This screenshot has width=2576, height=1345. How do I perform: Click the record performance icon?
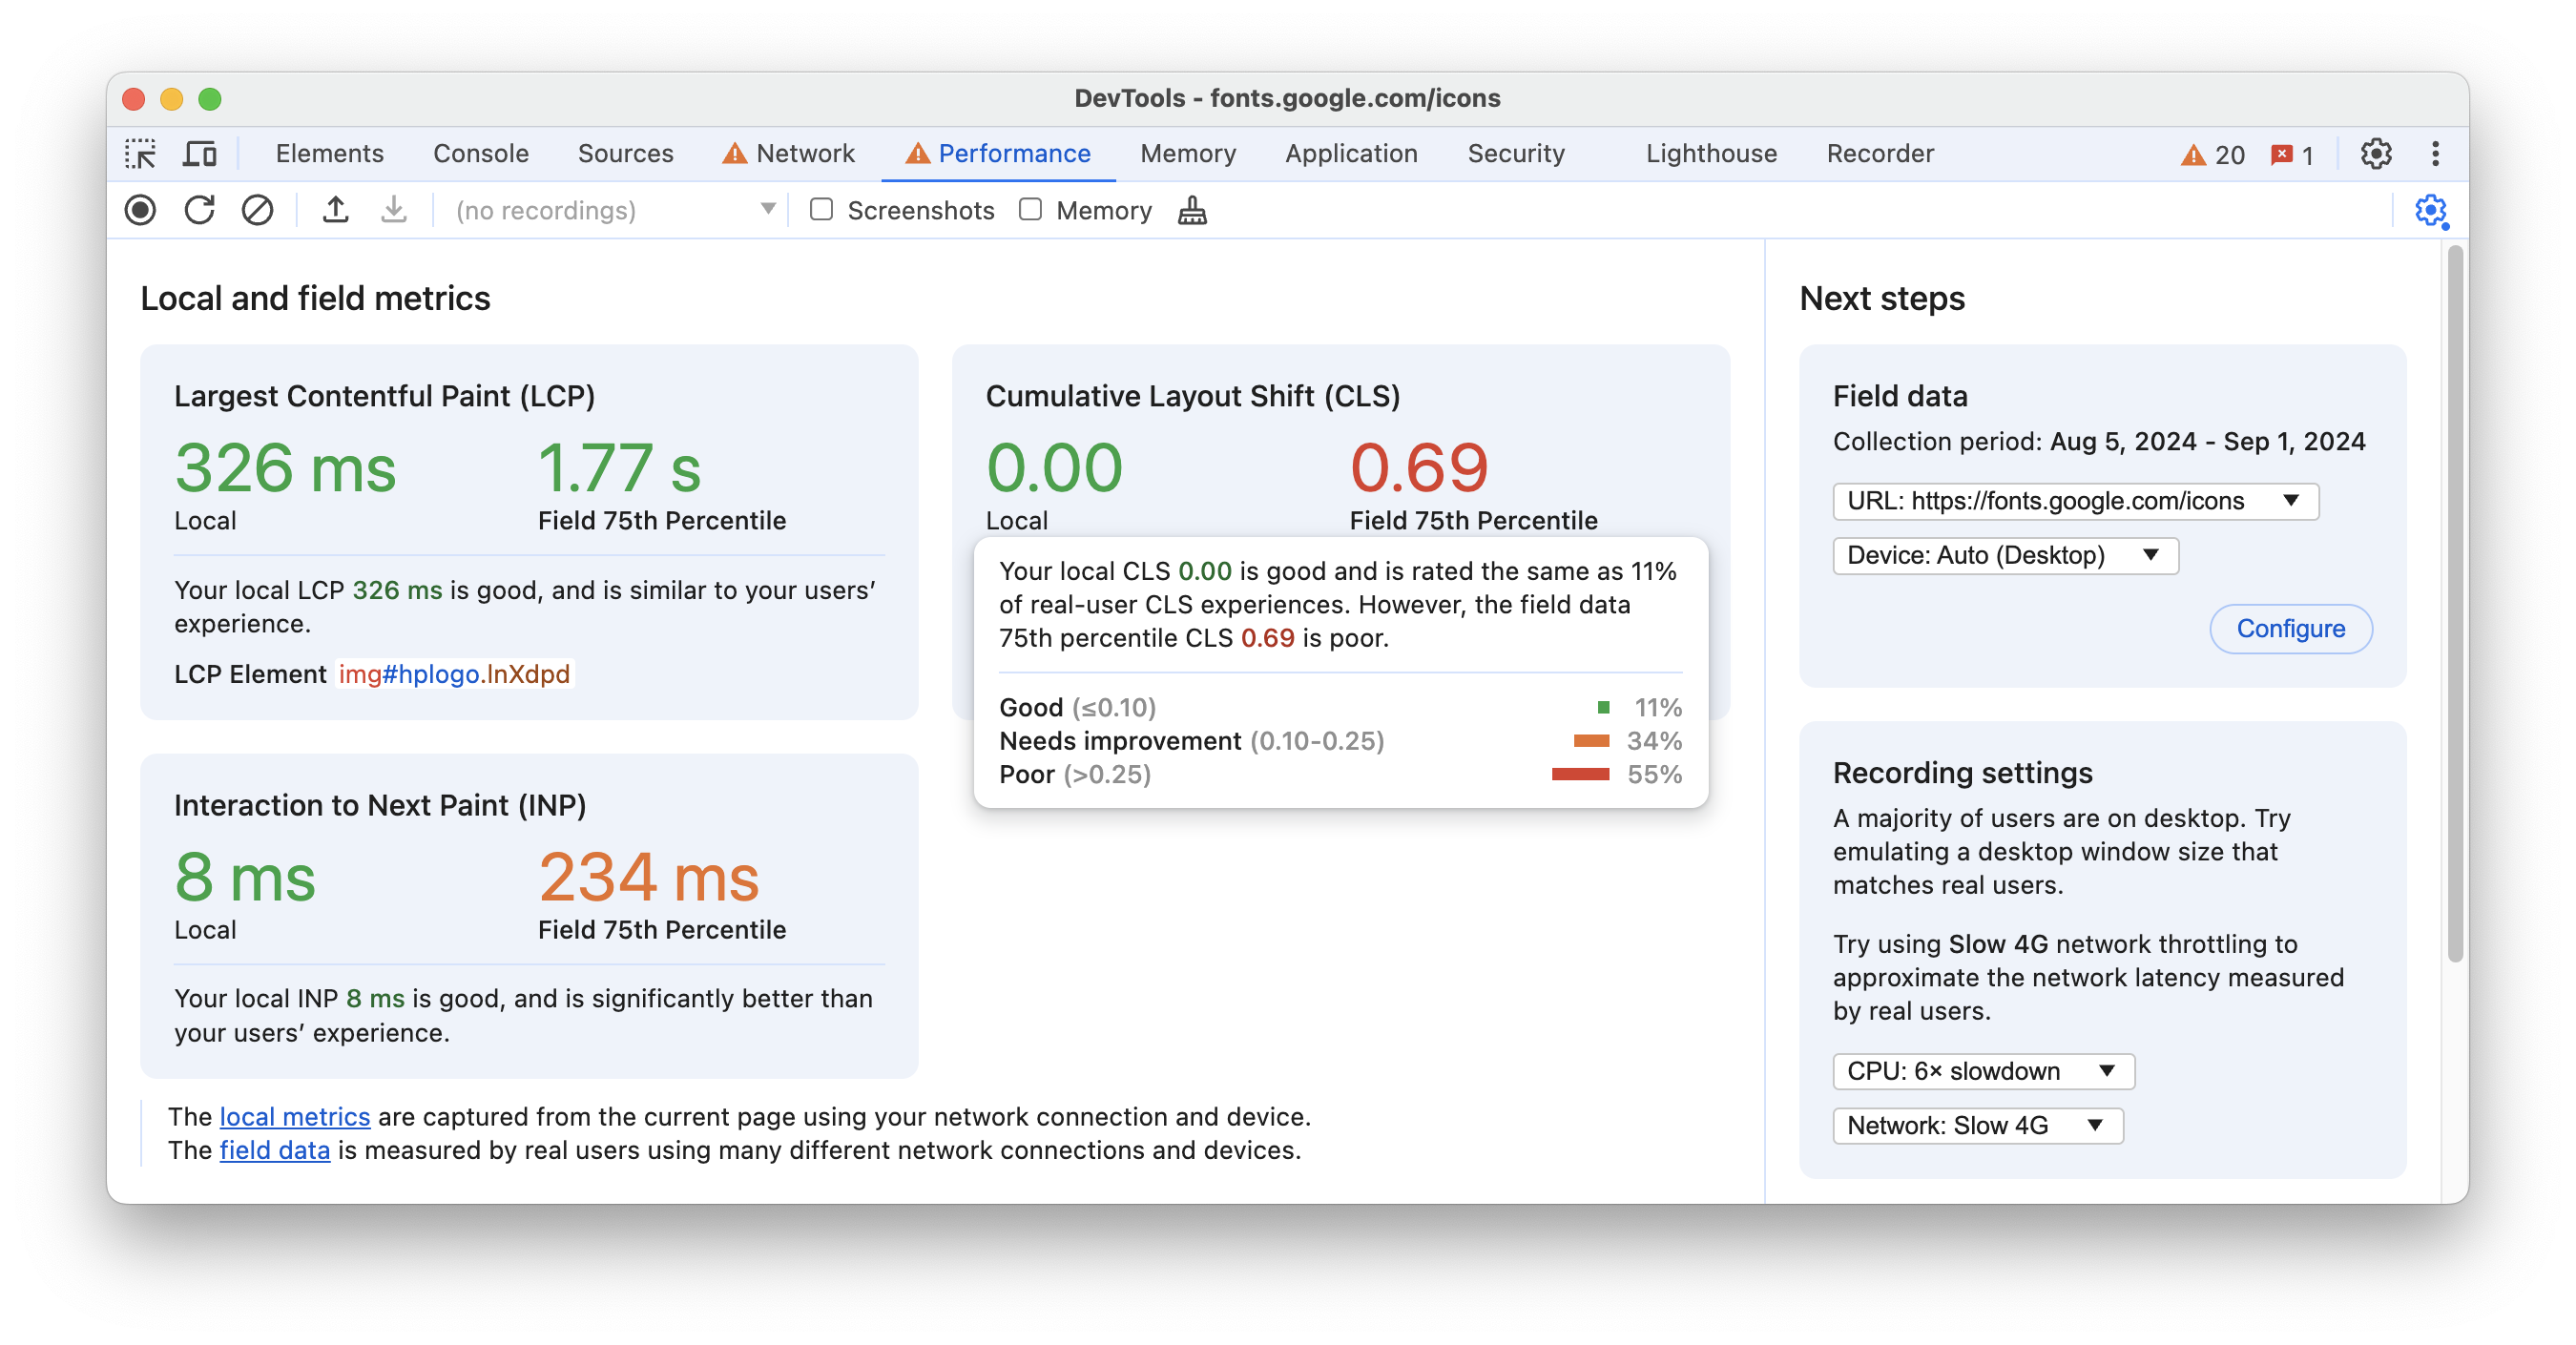(x=141, y=211)
